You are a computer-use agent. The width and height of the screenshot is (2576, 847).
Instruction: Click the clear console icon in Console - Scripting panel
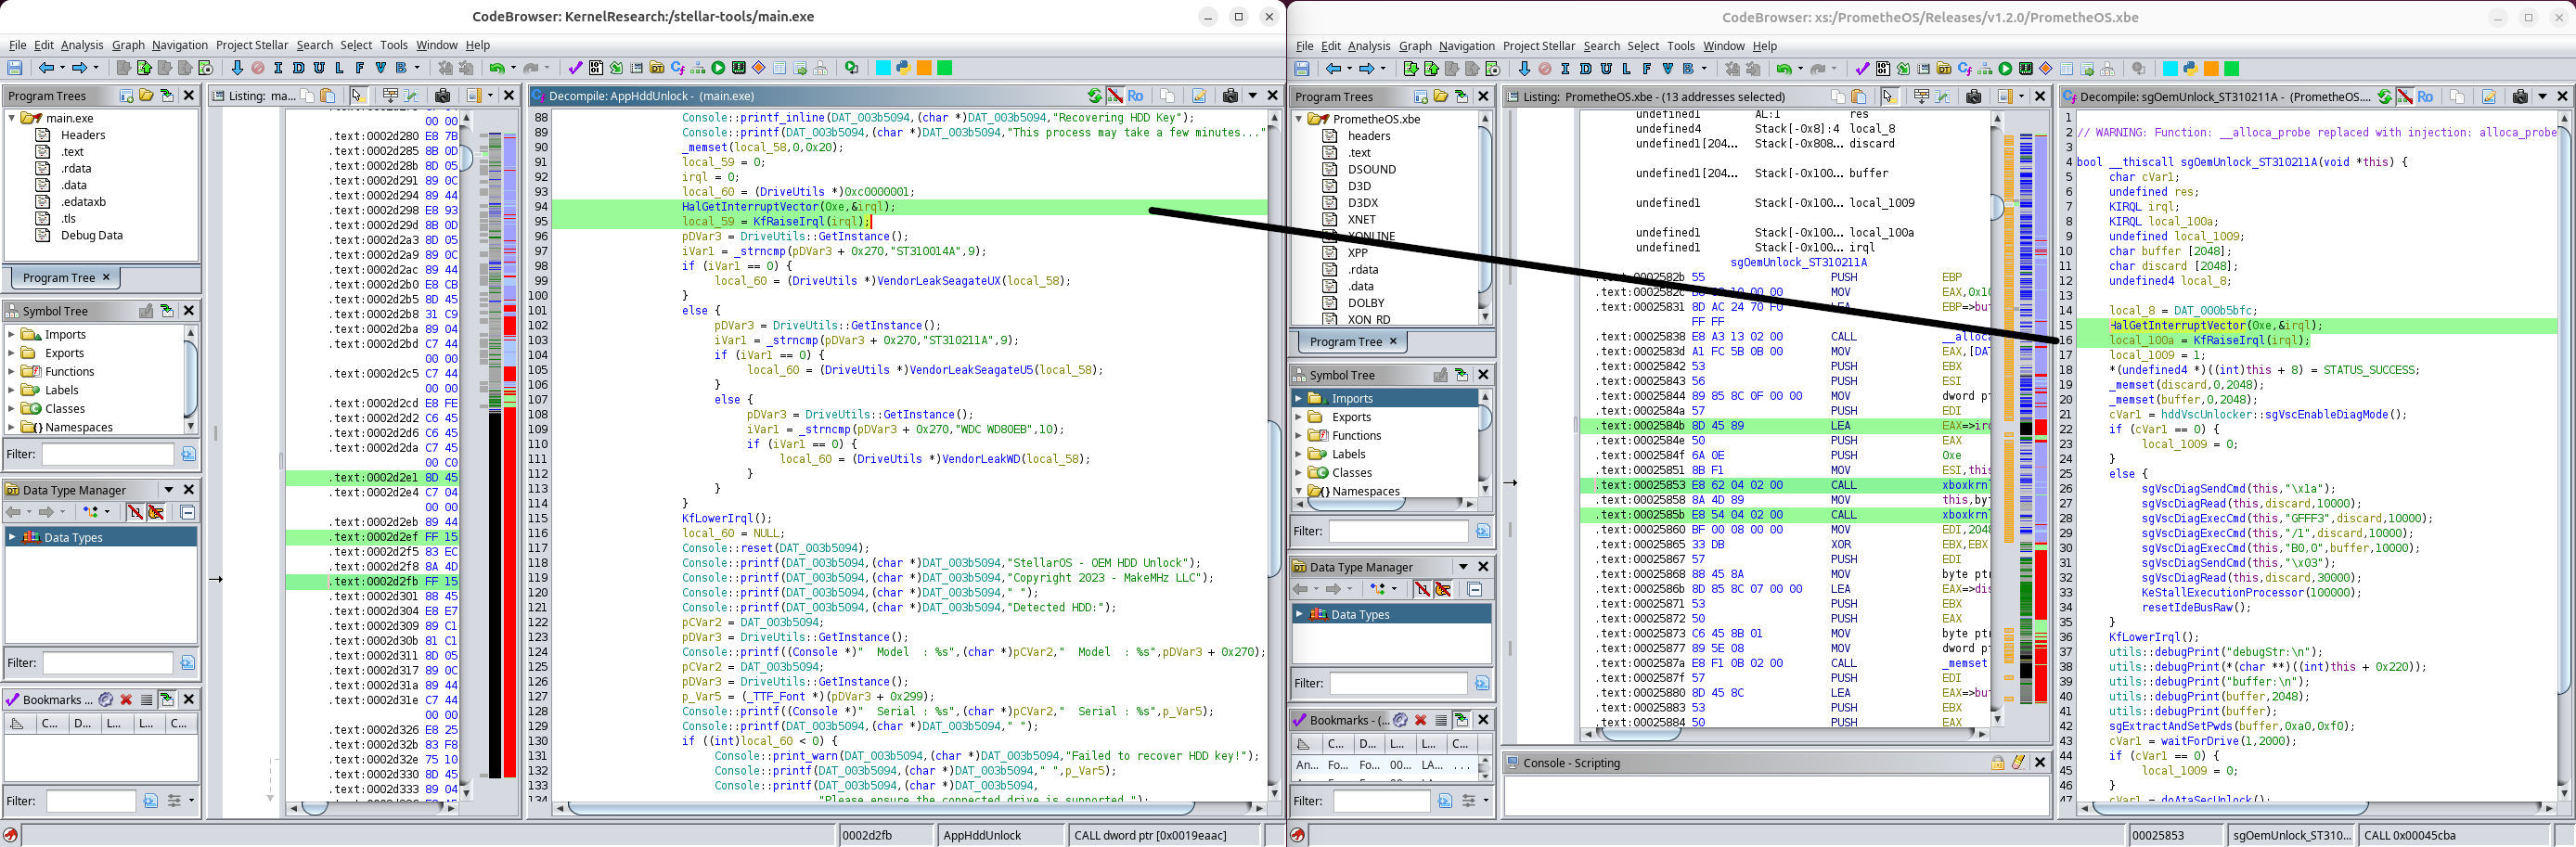[2018, 762]
